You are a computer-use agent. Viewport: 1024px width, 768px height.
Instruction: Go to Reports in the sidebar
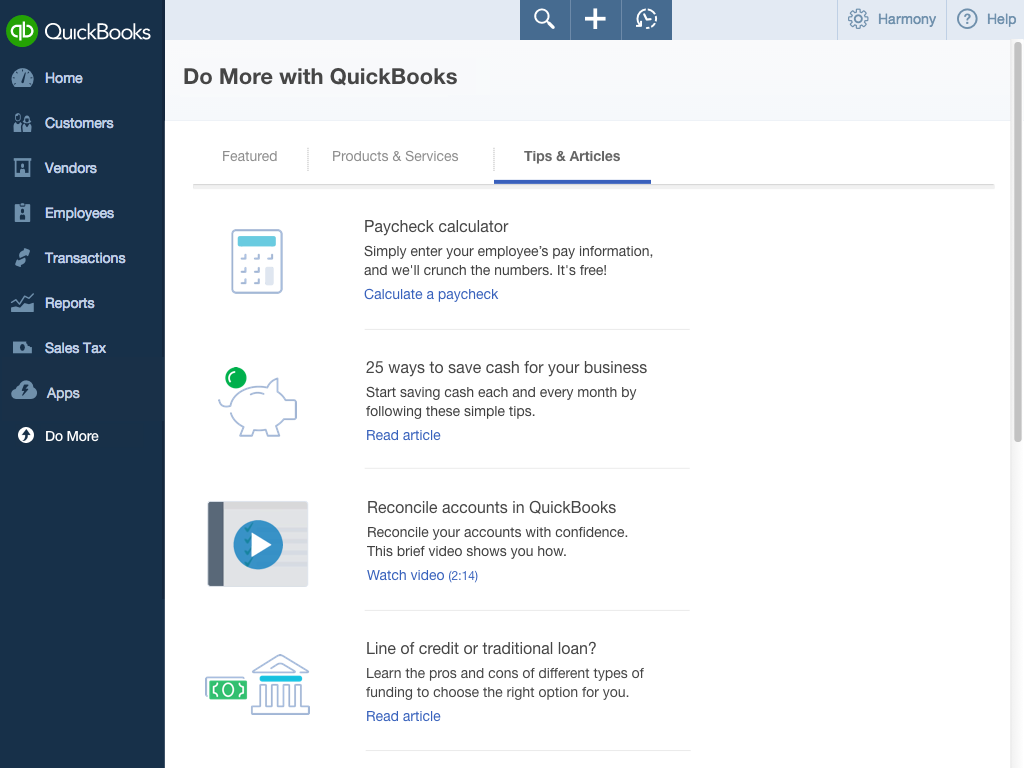pos(69,303)
